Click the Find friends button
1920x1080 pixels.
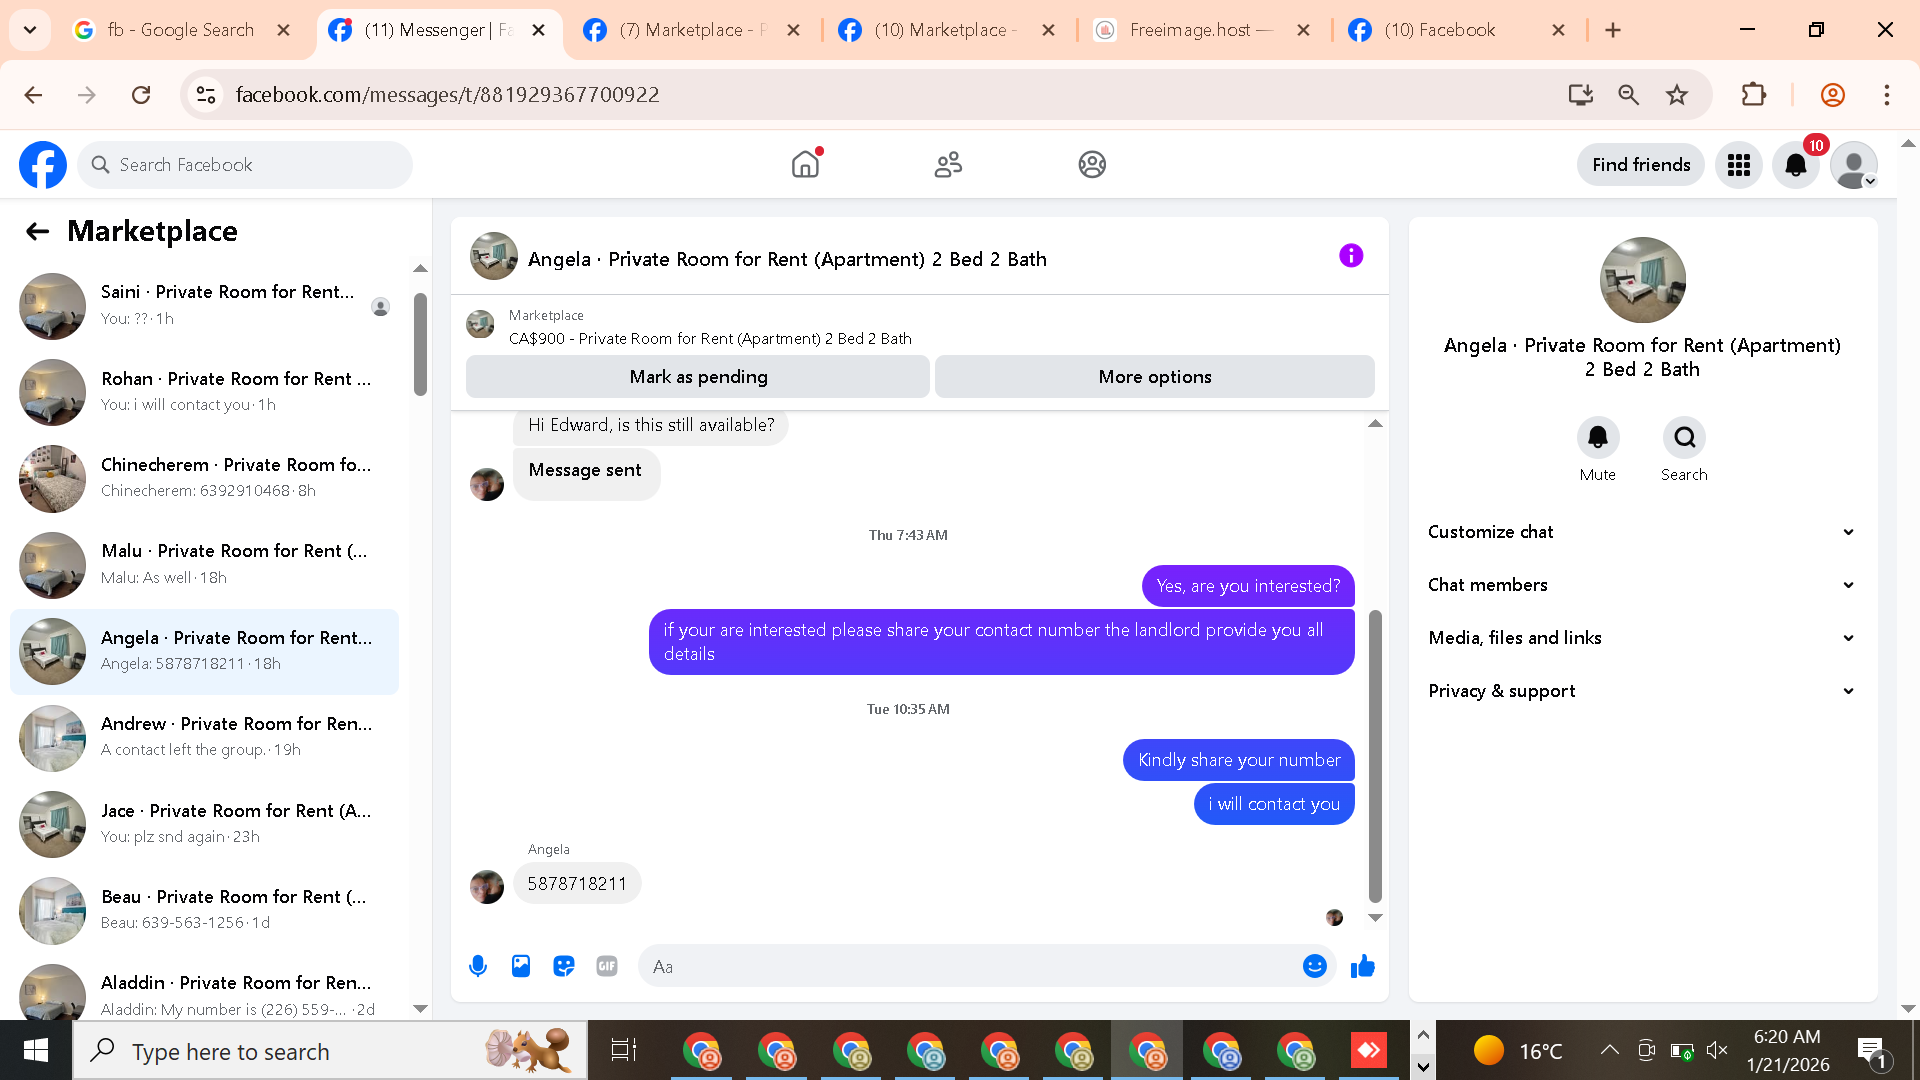(x=1641, y=165)
